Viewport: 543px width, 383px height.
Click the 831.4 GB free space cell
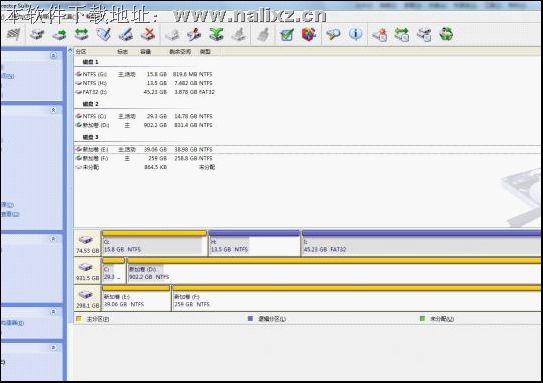(x=186, y=125)
